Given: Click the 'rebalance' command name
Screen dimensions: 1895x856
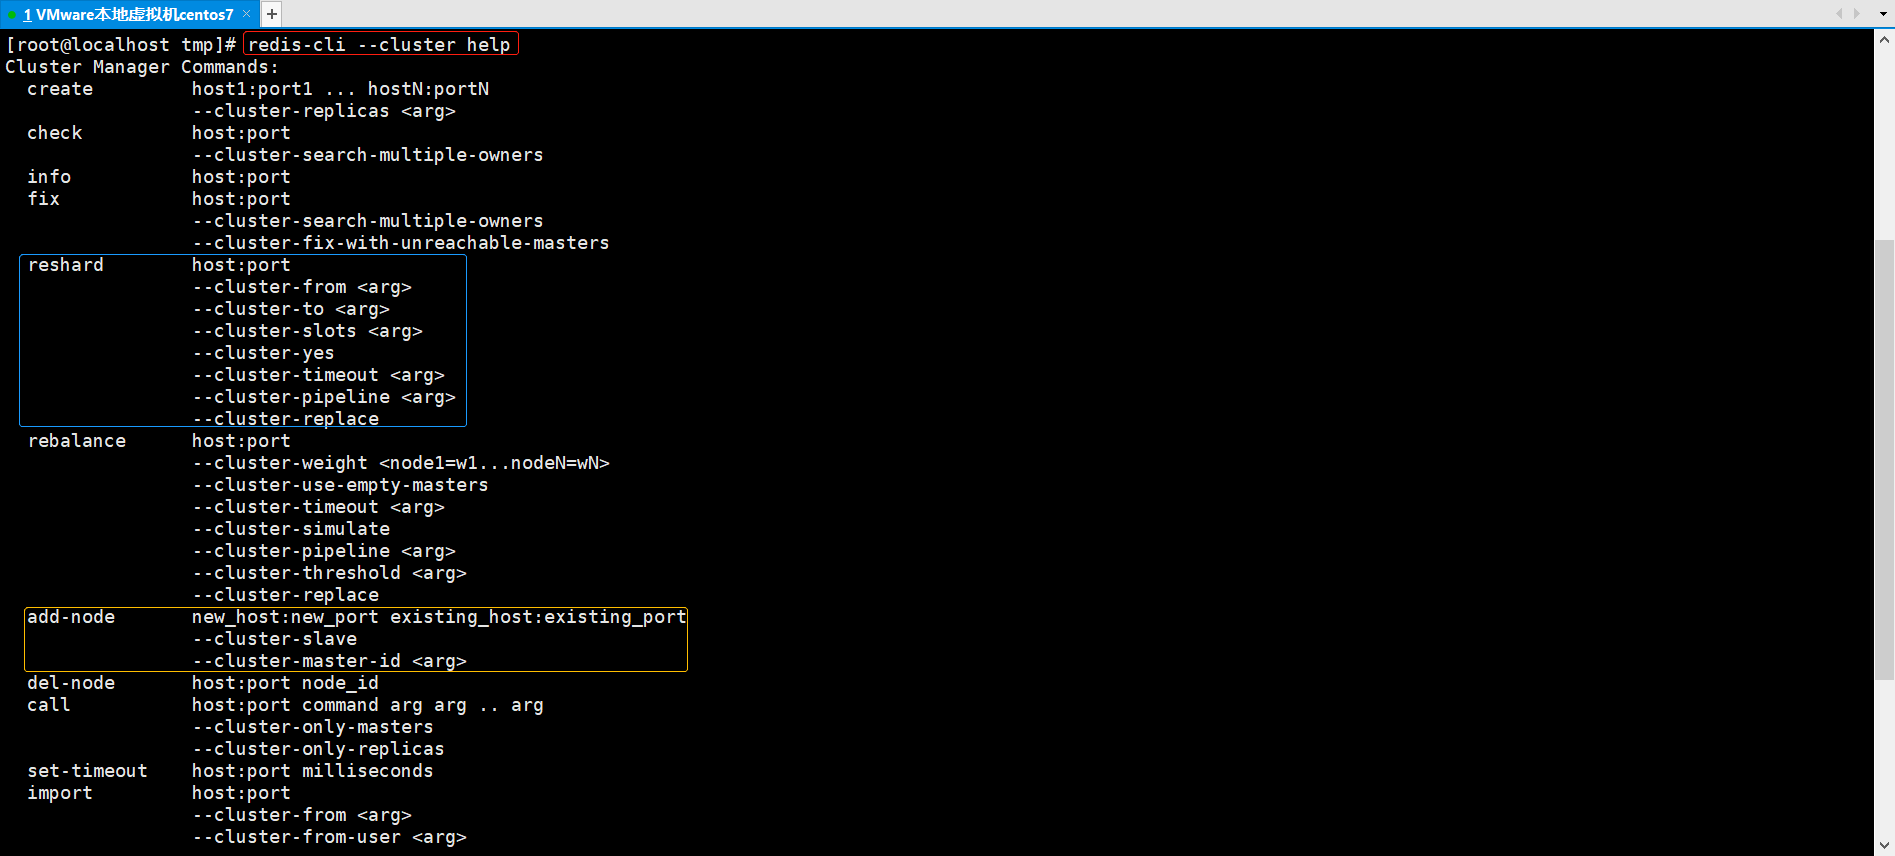Looking at the screenshot, I should (77, 441).
